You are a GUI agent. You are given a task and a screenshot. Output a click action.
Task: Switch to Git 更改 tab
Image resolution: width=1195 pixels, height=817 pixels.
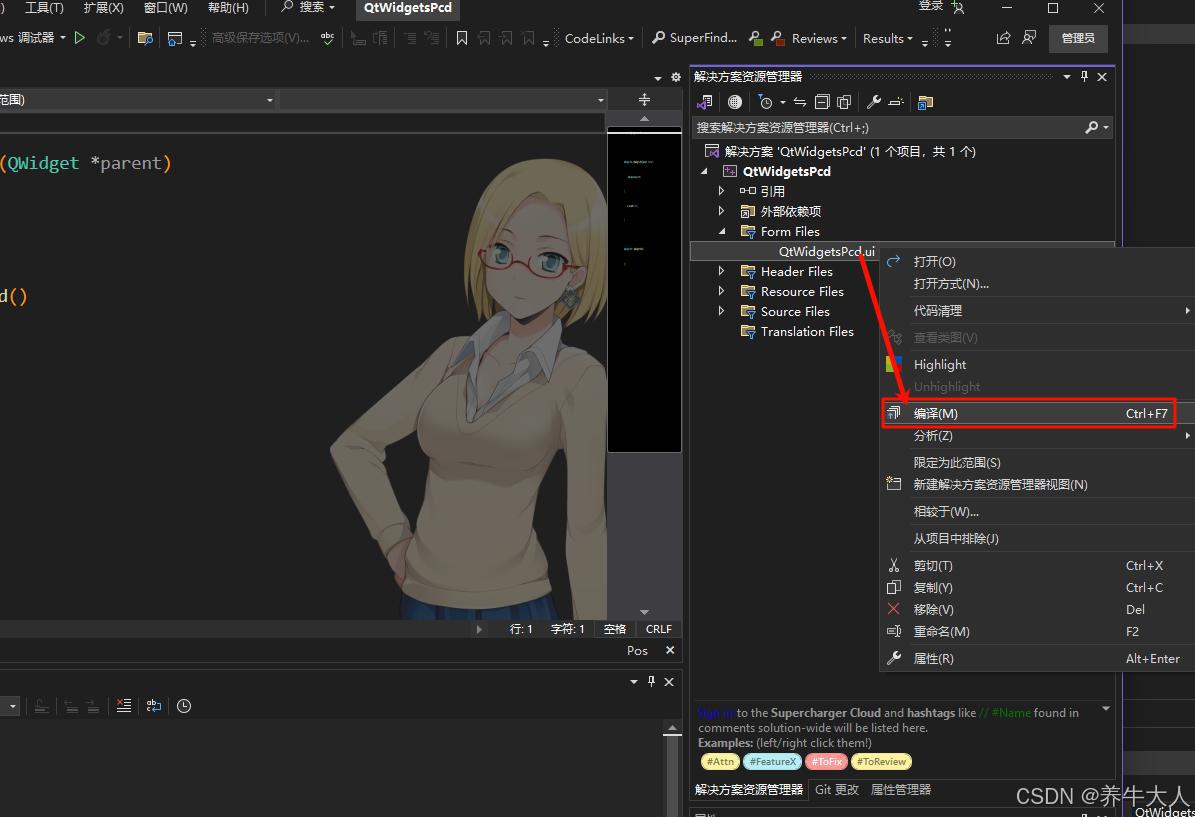pos(836,790)
